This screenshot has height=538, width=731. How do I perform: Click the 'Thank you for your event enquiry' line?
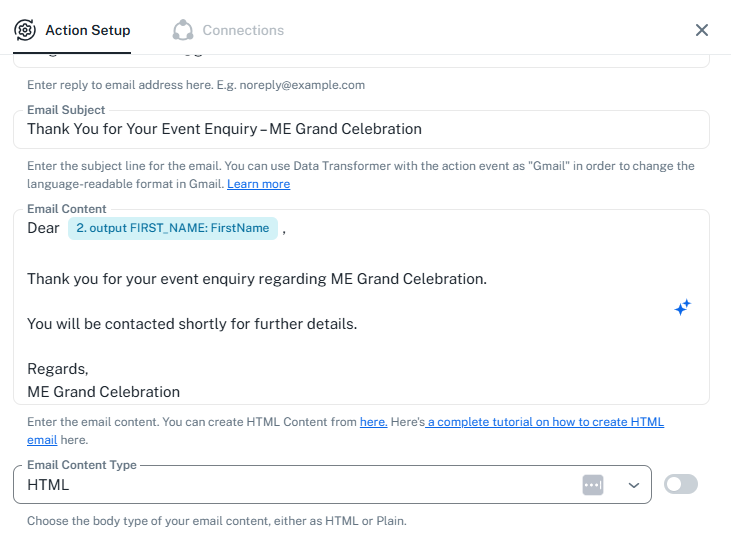coord(256,278)
